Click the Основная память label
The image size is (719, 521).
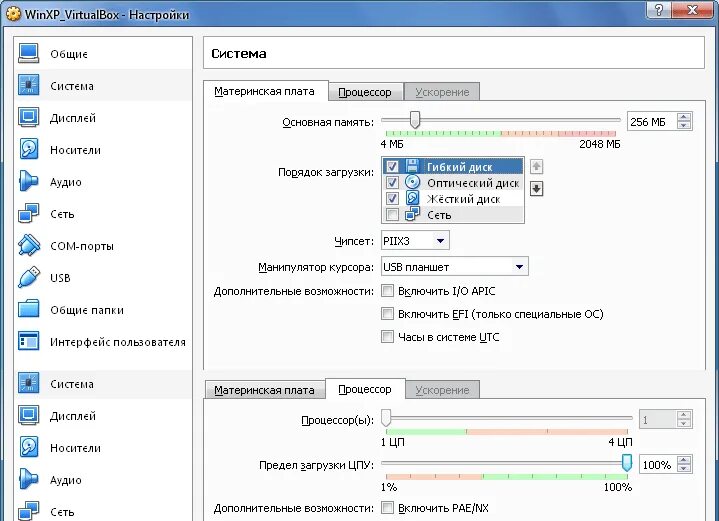328,122
